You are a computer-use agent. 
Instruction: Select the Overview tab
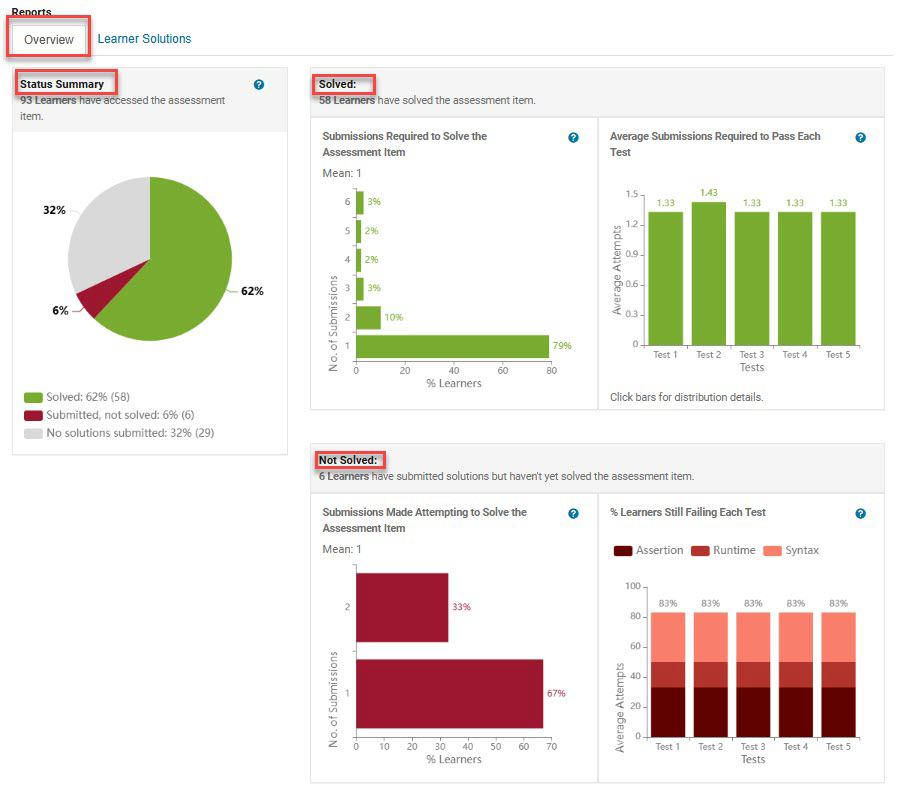[x=49, y=40]
